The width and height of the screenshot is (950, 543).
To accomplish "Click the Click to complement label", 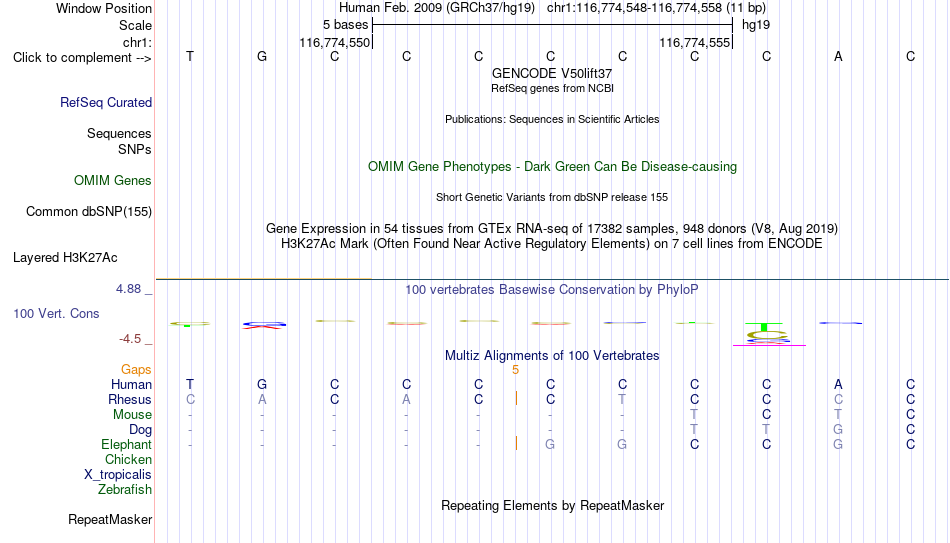I will pos(82,58).
